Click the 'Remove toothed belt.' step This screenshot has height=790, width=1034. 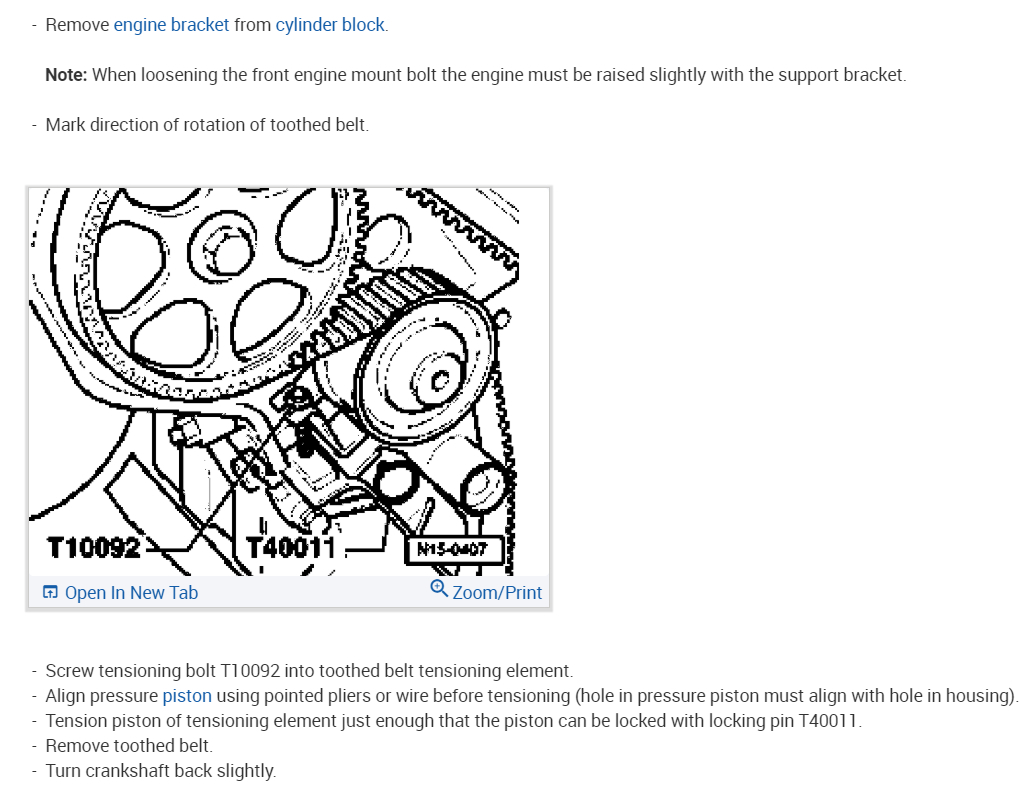click(129, 746)
